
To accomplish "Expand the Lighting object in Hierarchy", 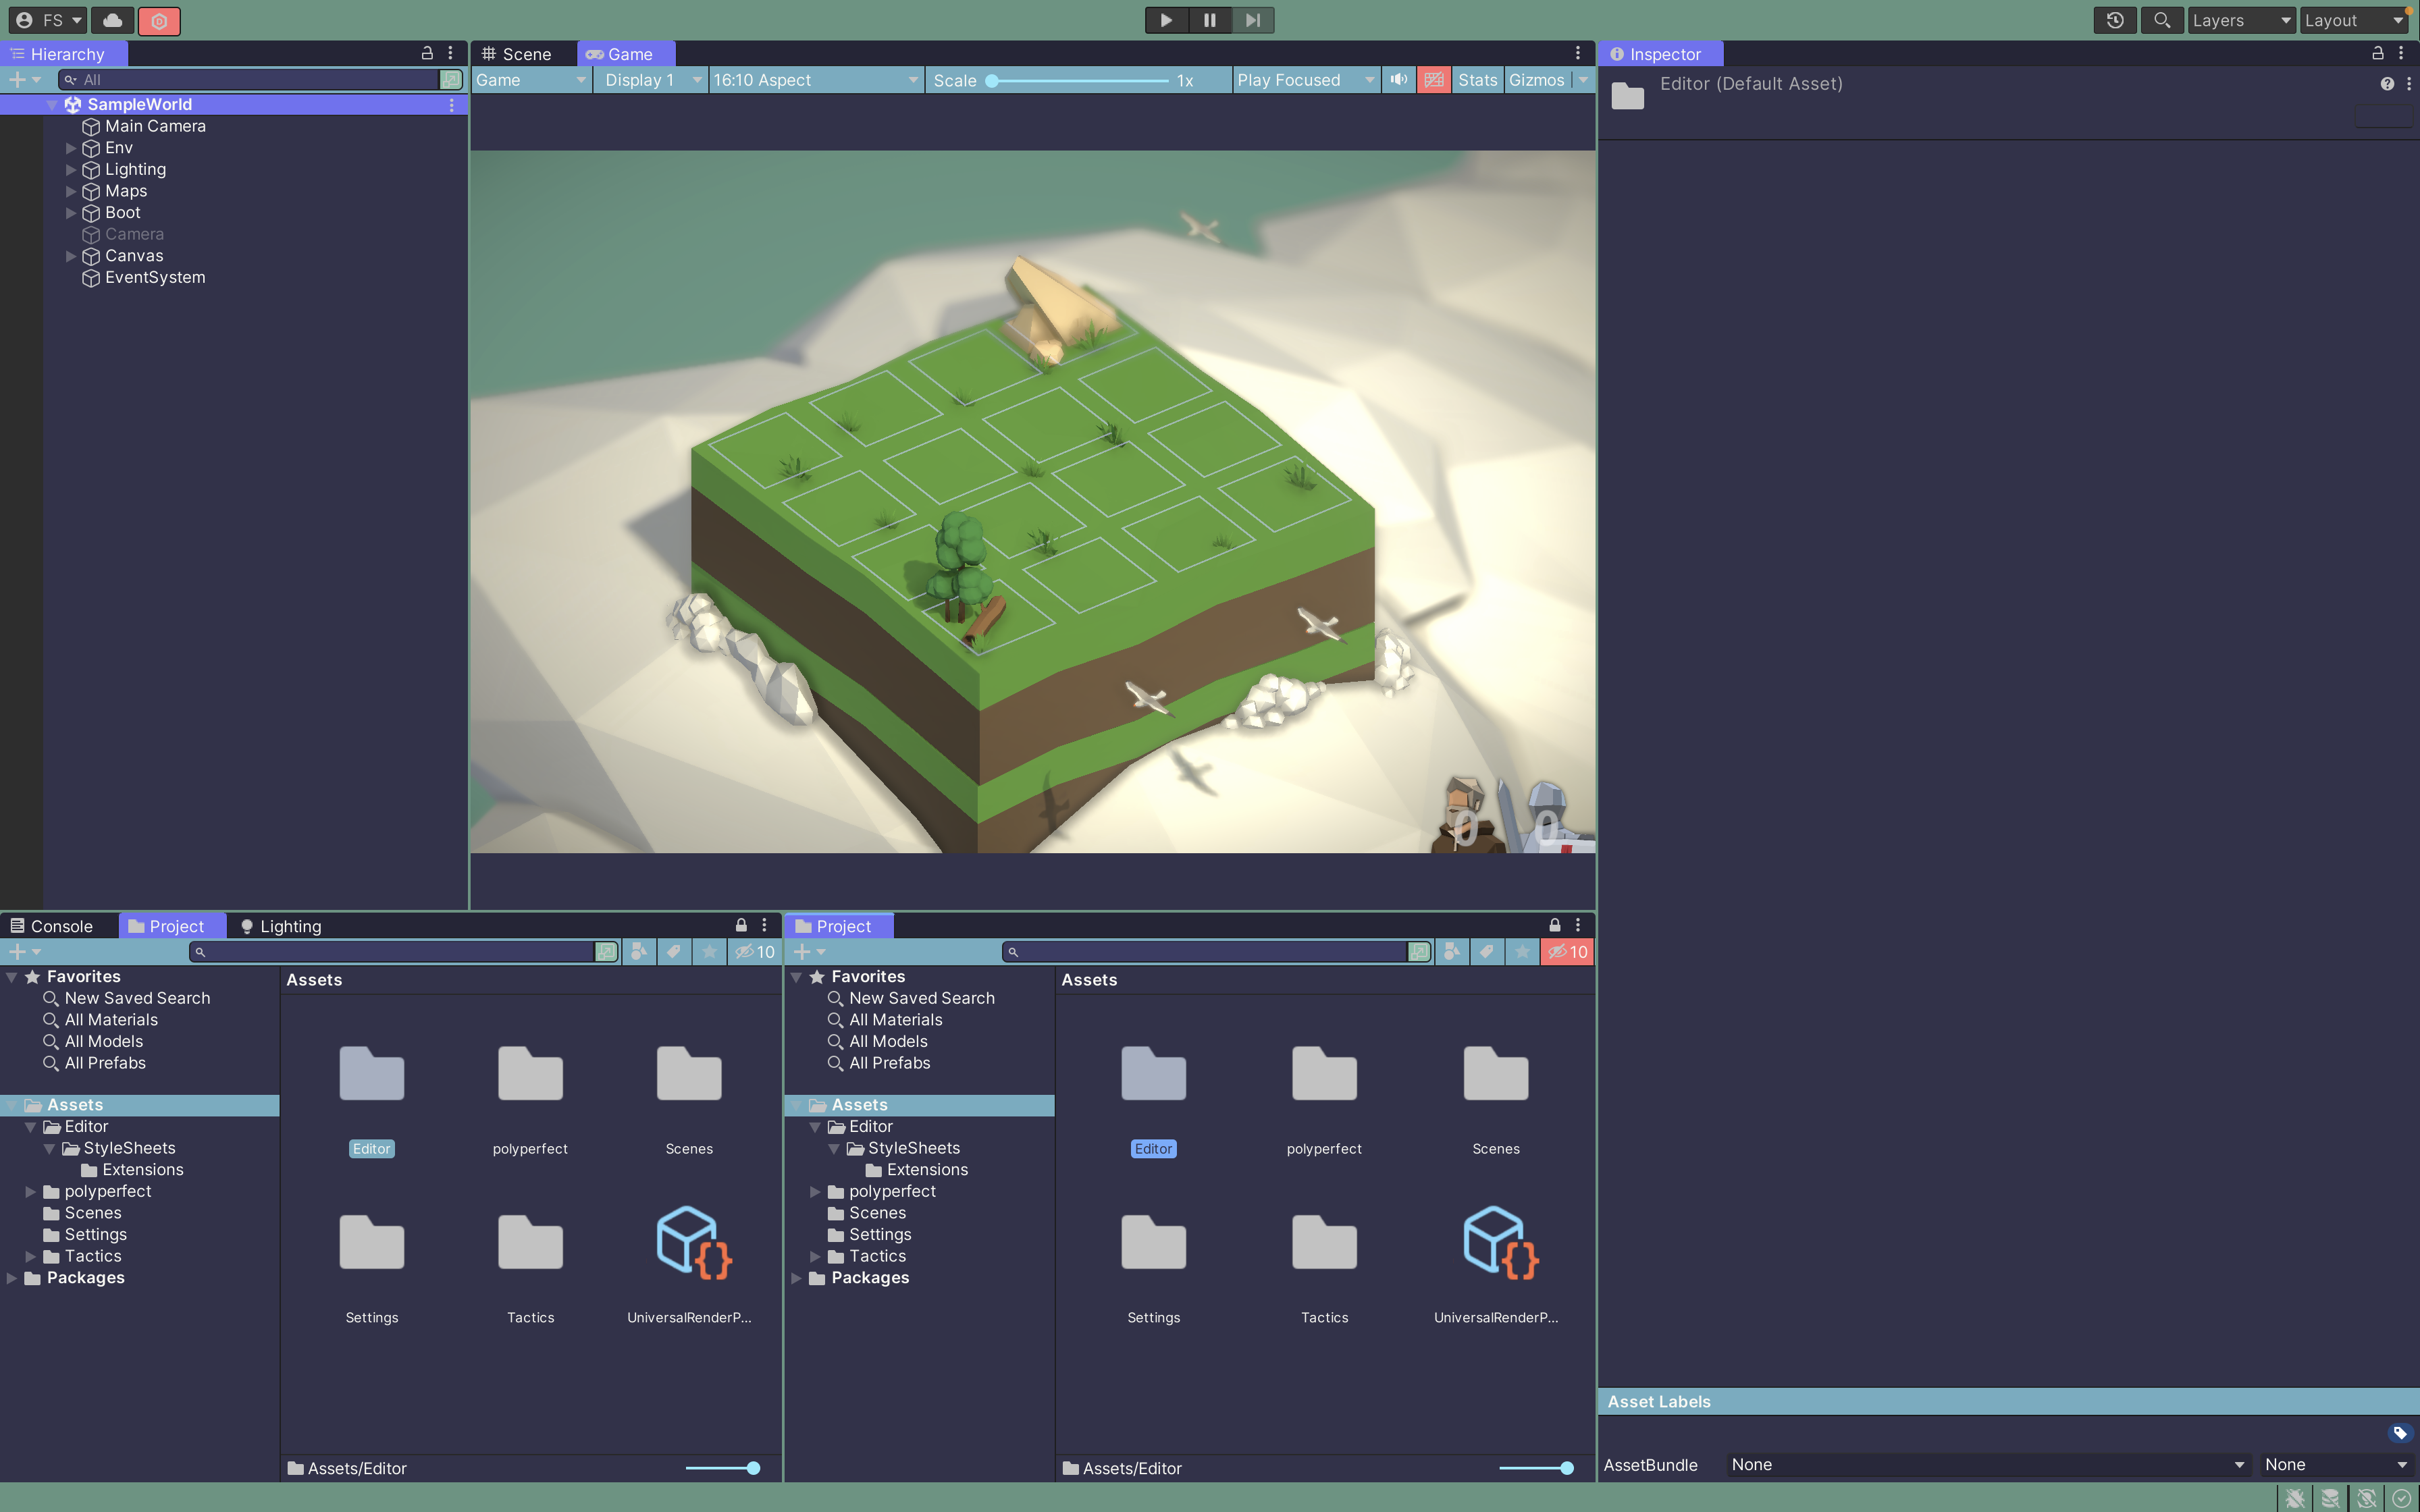I will 71,170.
